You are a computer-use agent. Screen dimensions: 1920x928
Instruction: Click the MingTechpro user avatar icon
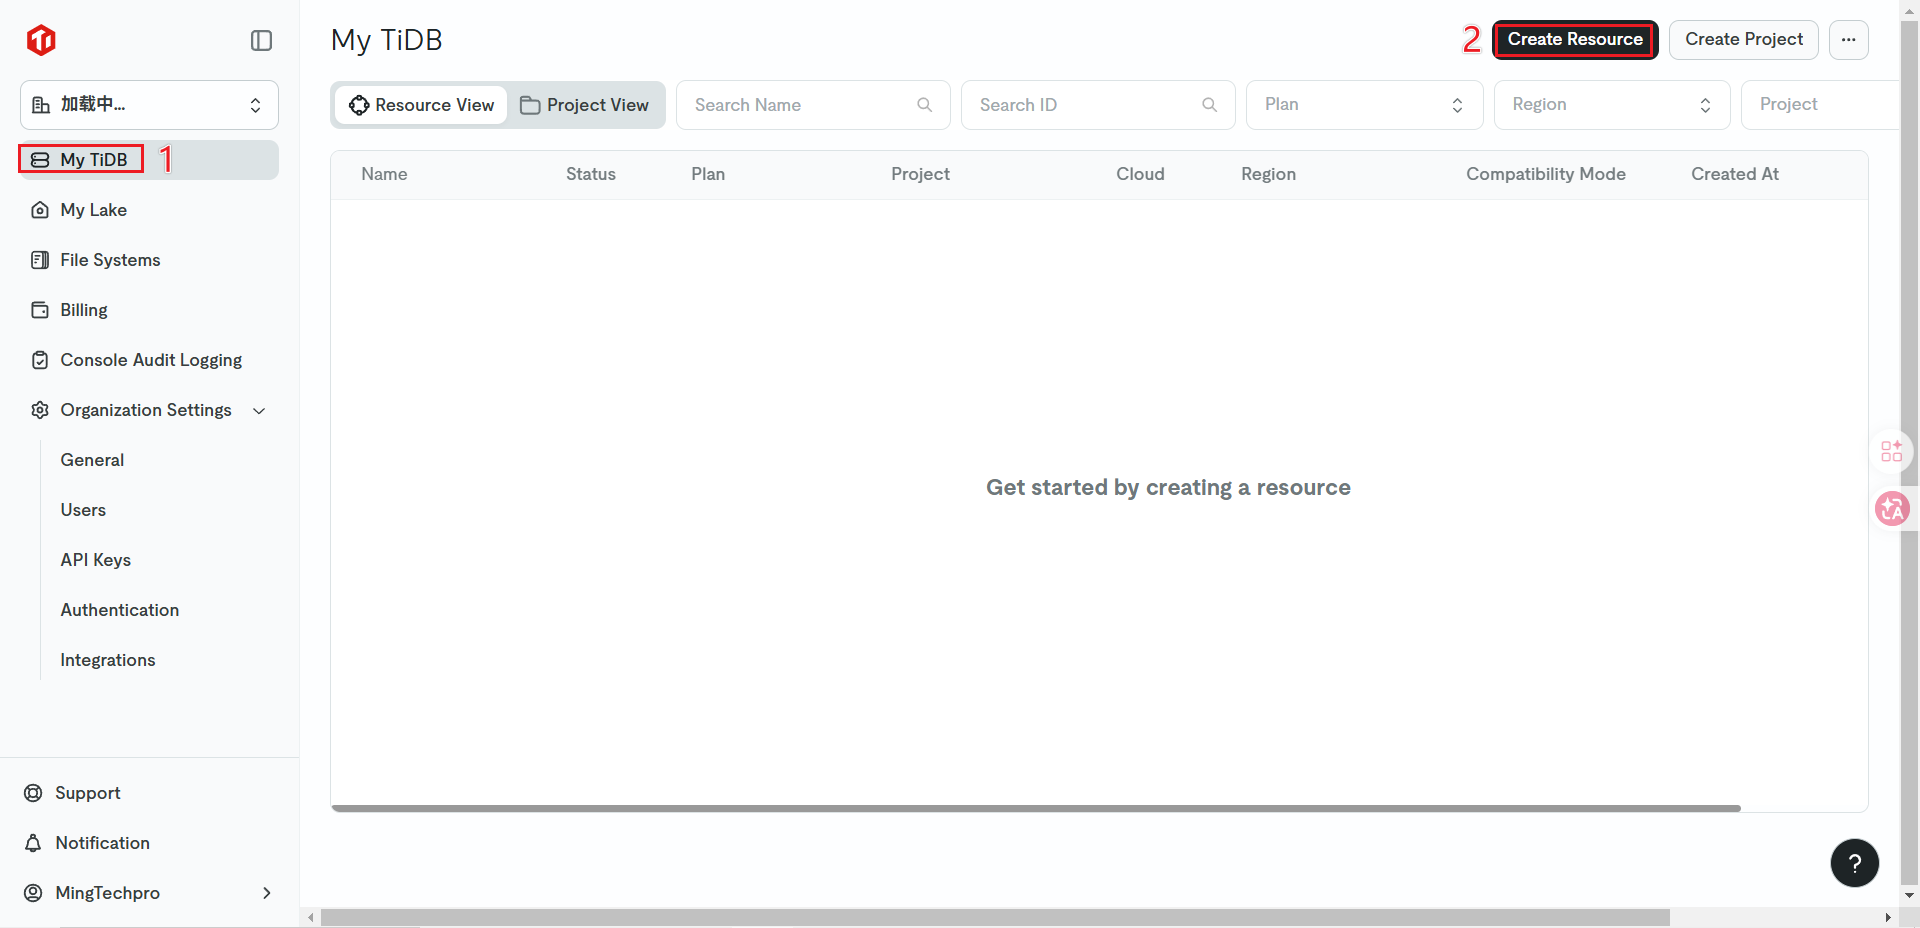pyautogui.click(x=33, y=893)
